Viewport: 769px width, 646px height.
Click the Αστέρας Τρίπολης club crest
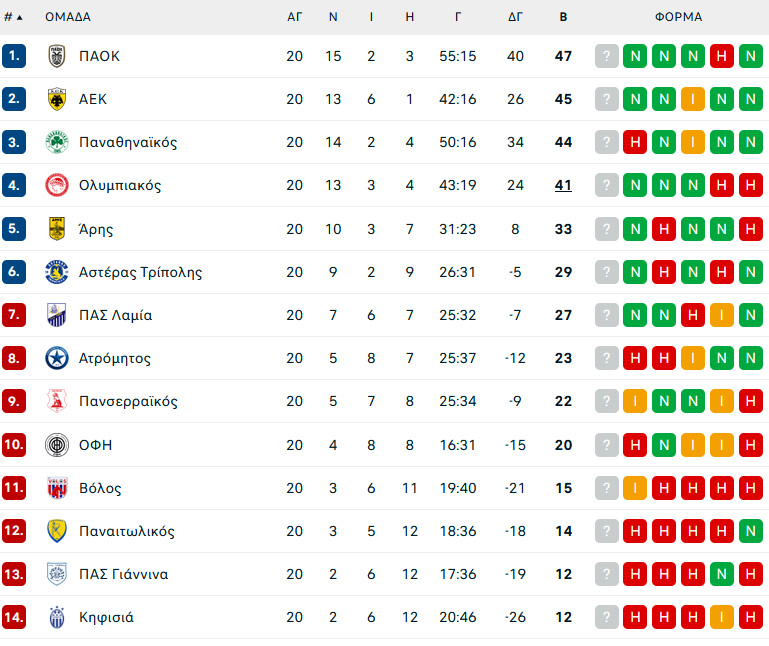[56, 272]
